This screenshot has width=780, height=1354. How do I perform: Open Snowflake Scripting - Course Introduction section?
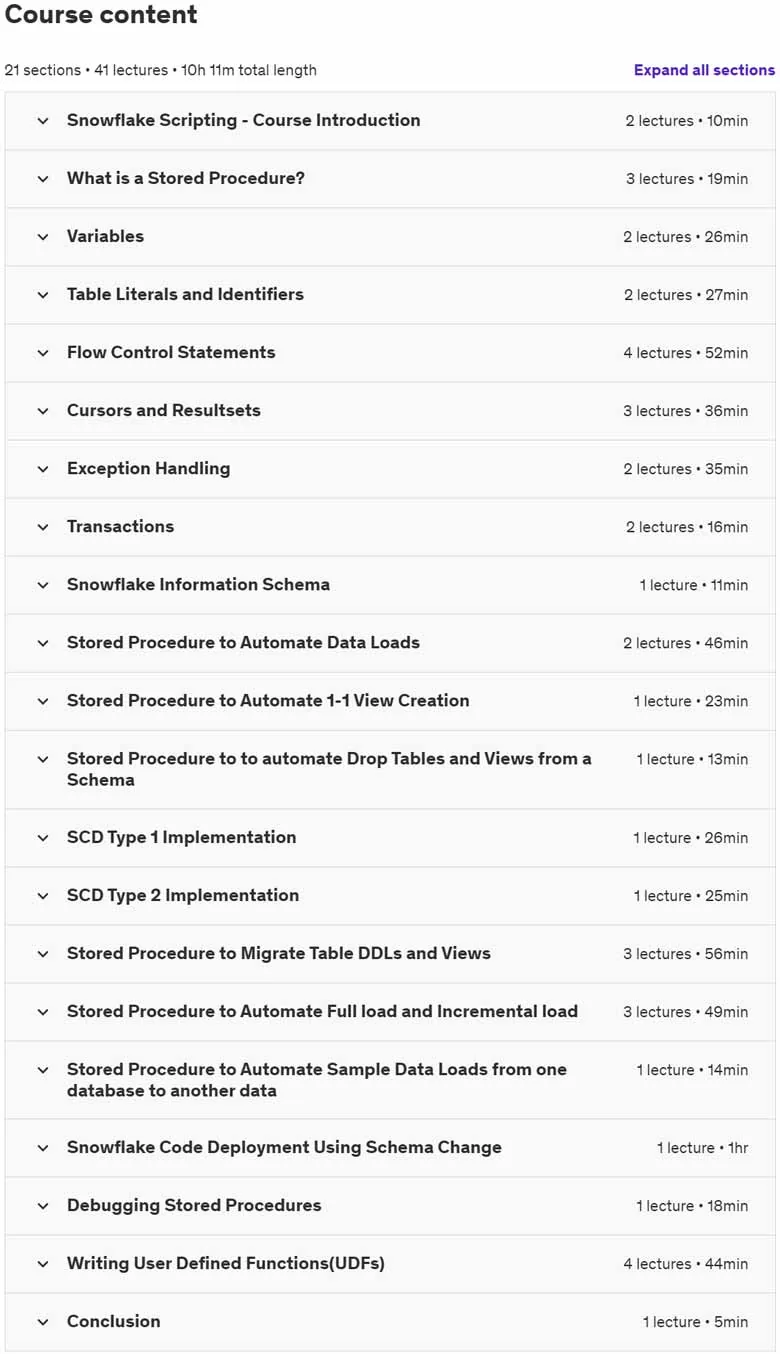point(390,121)
